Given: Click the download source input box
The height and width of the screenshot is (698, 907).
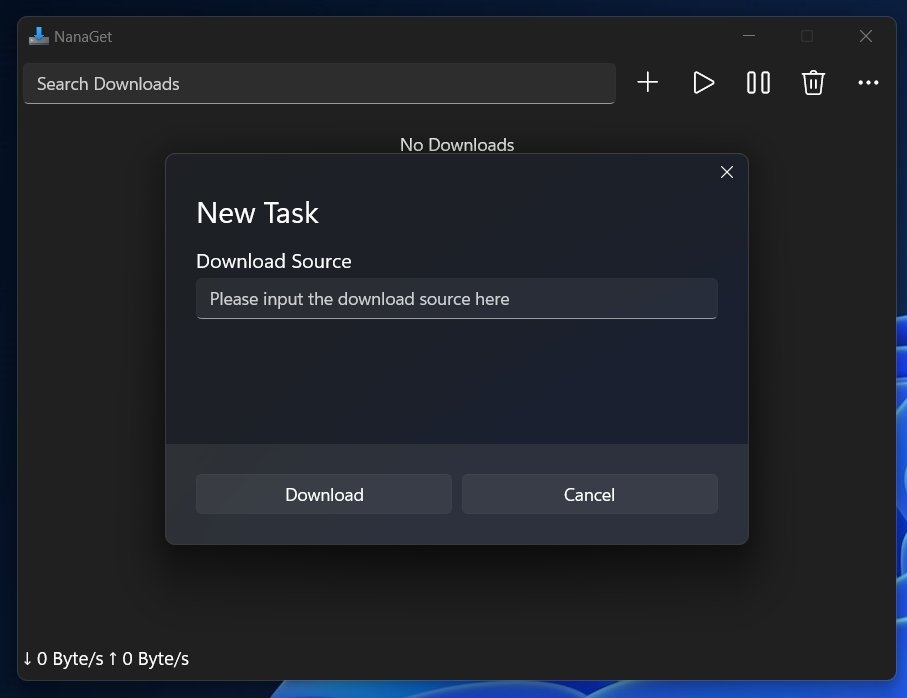Looking at the screenshot, I should (457, 298).
